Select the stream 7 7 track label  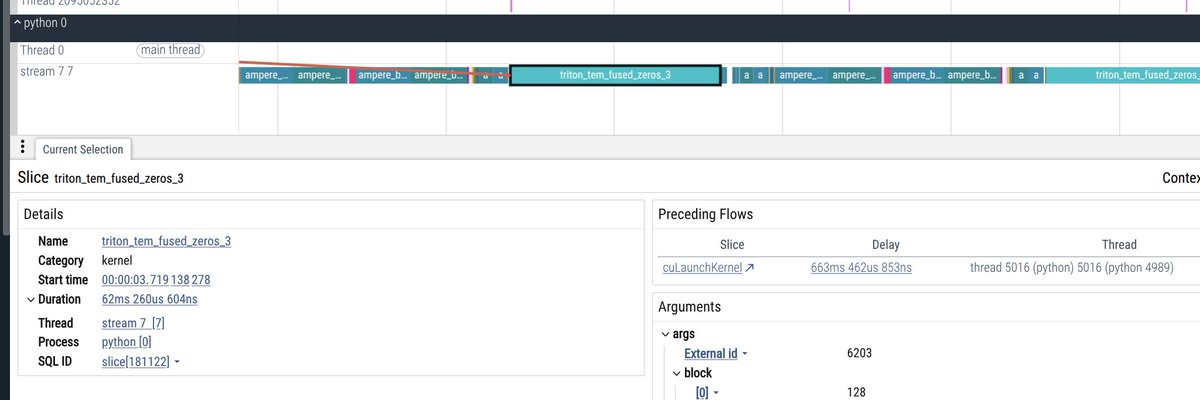click(x=46, y=72)
